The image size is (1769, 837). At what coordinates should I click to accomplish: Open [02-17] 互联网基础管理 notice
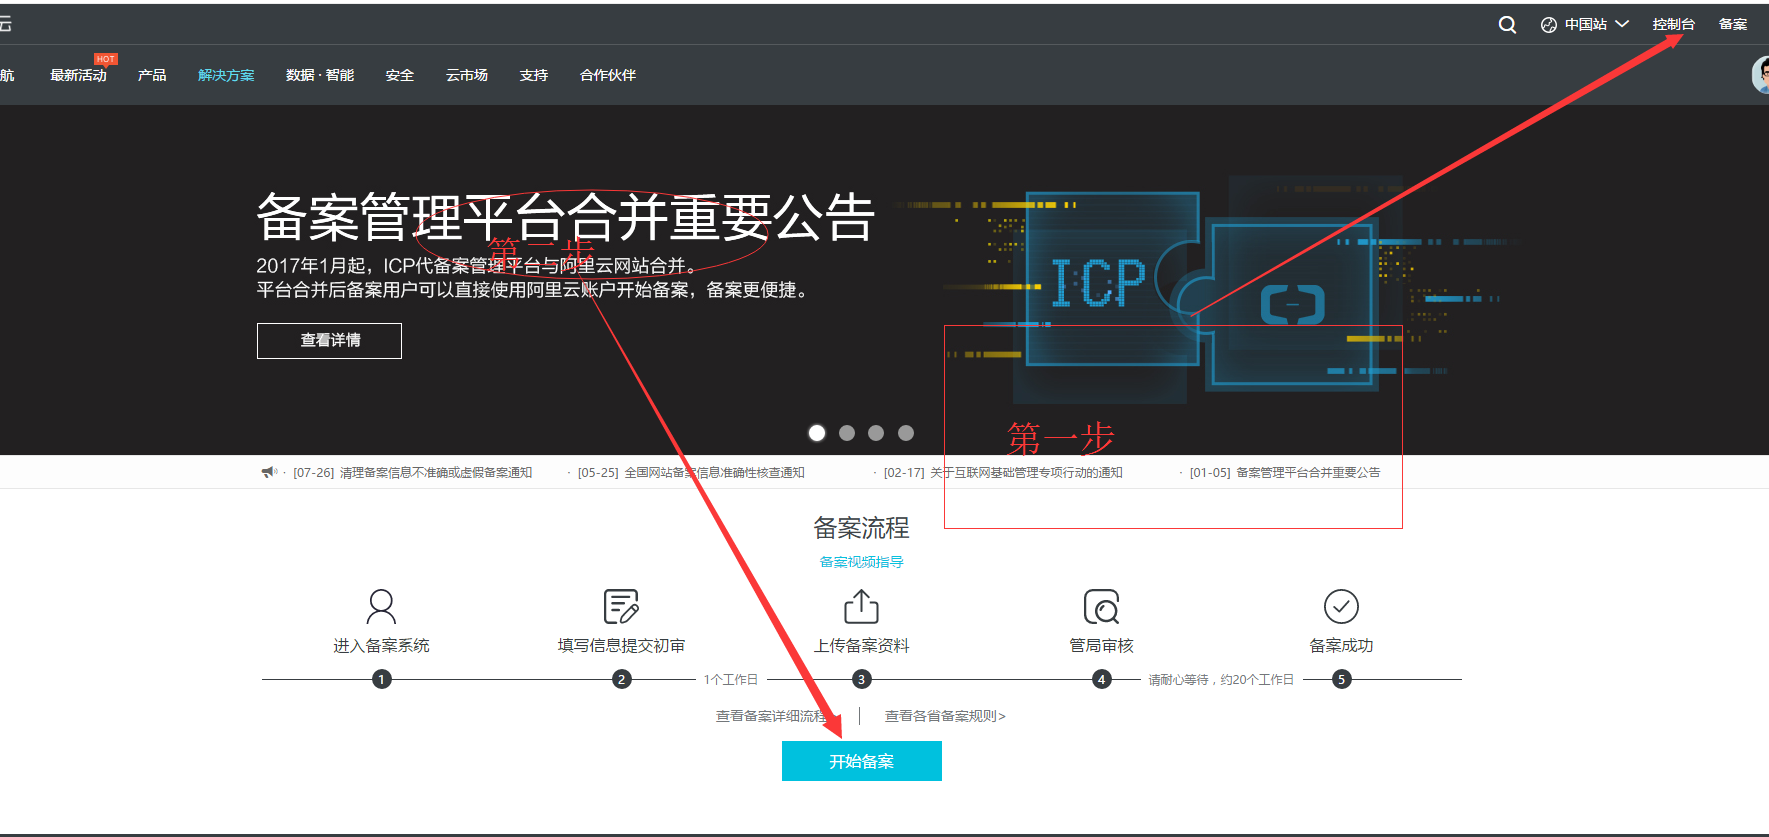1003,473
